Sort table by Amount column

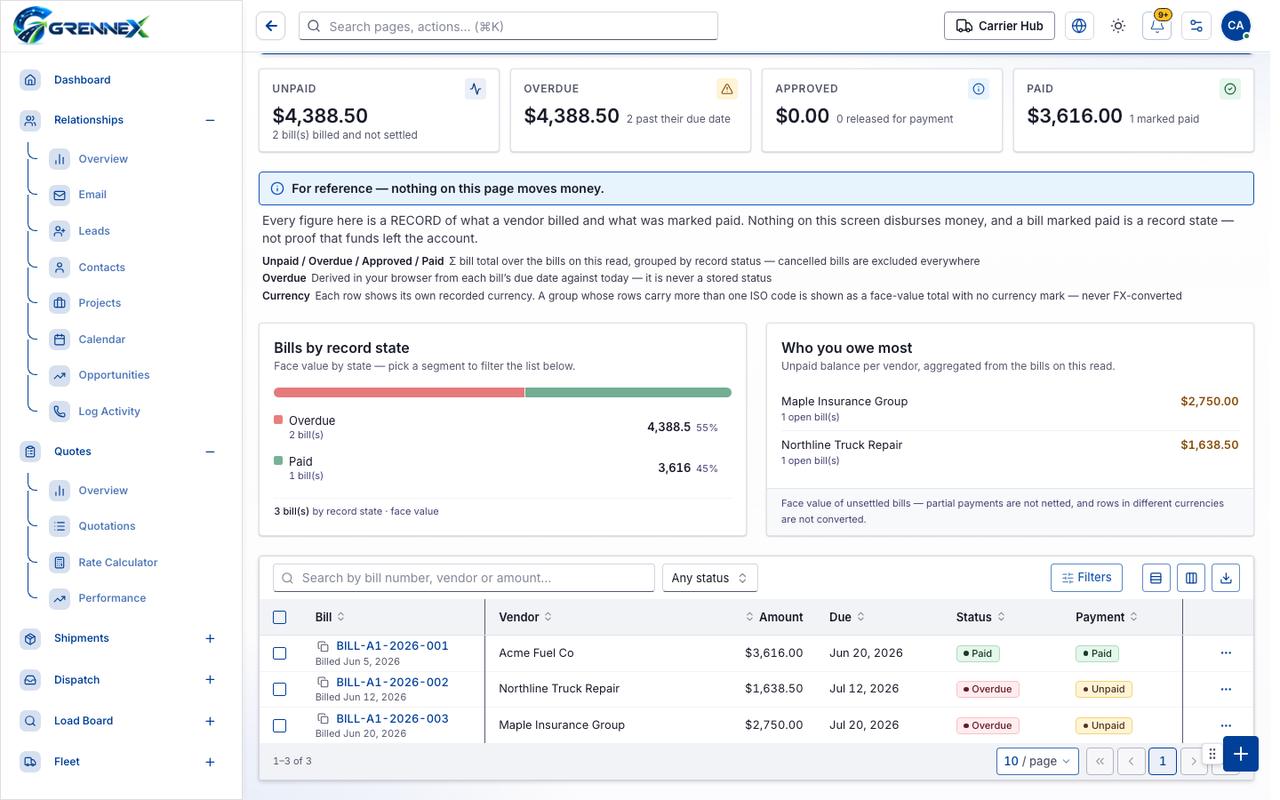coord(774,617)
